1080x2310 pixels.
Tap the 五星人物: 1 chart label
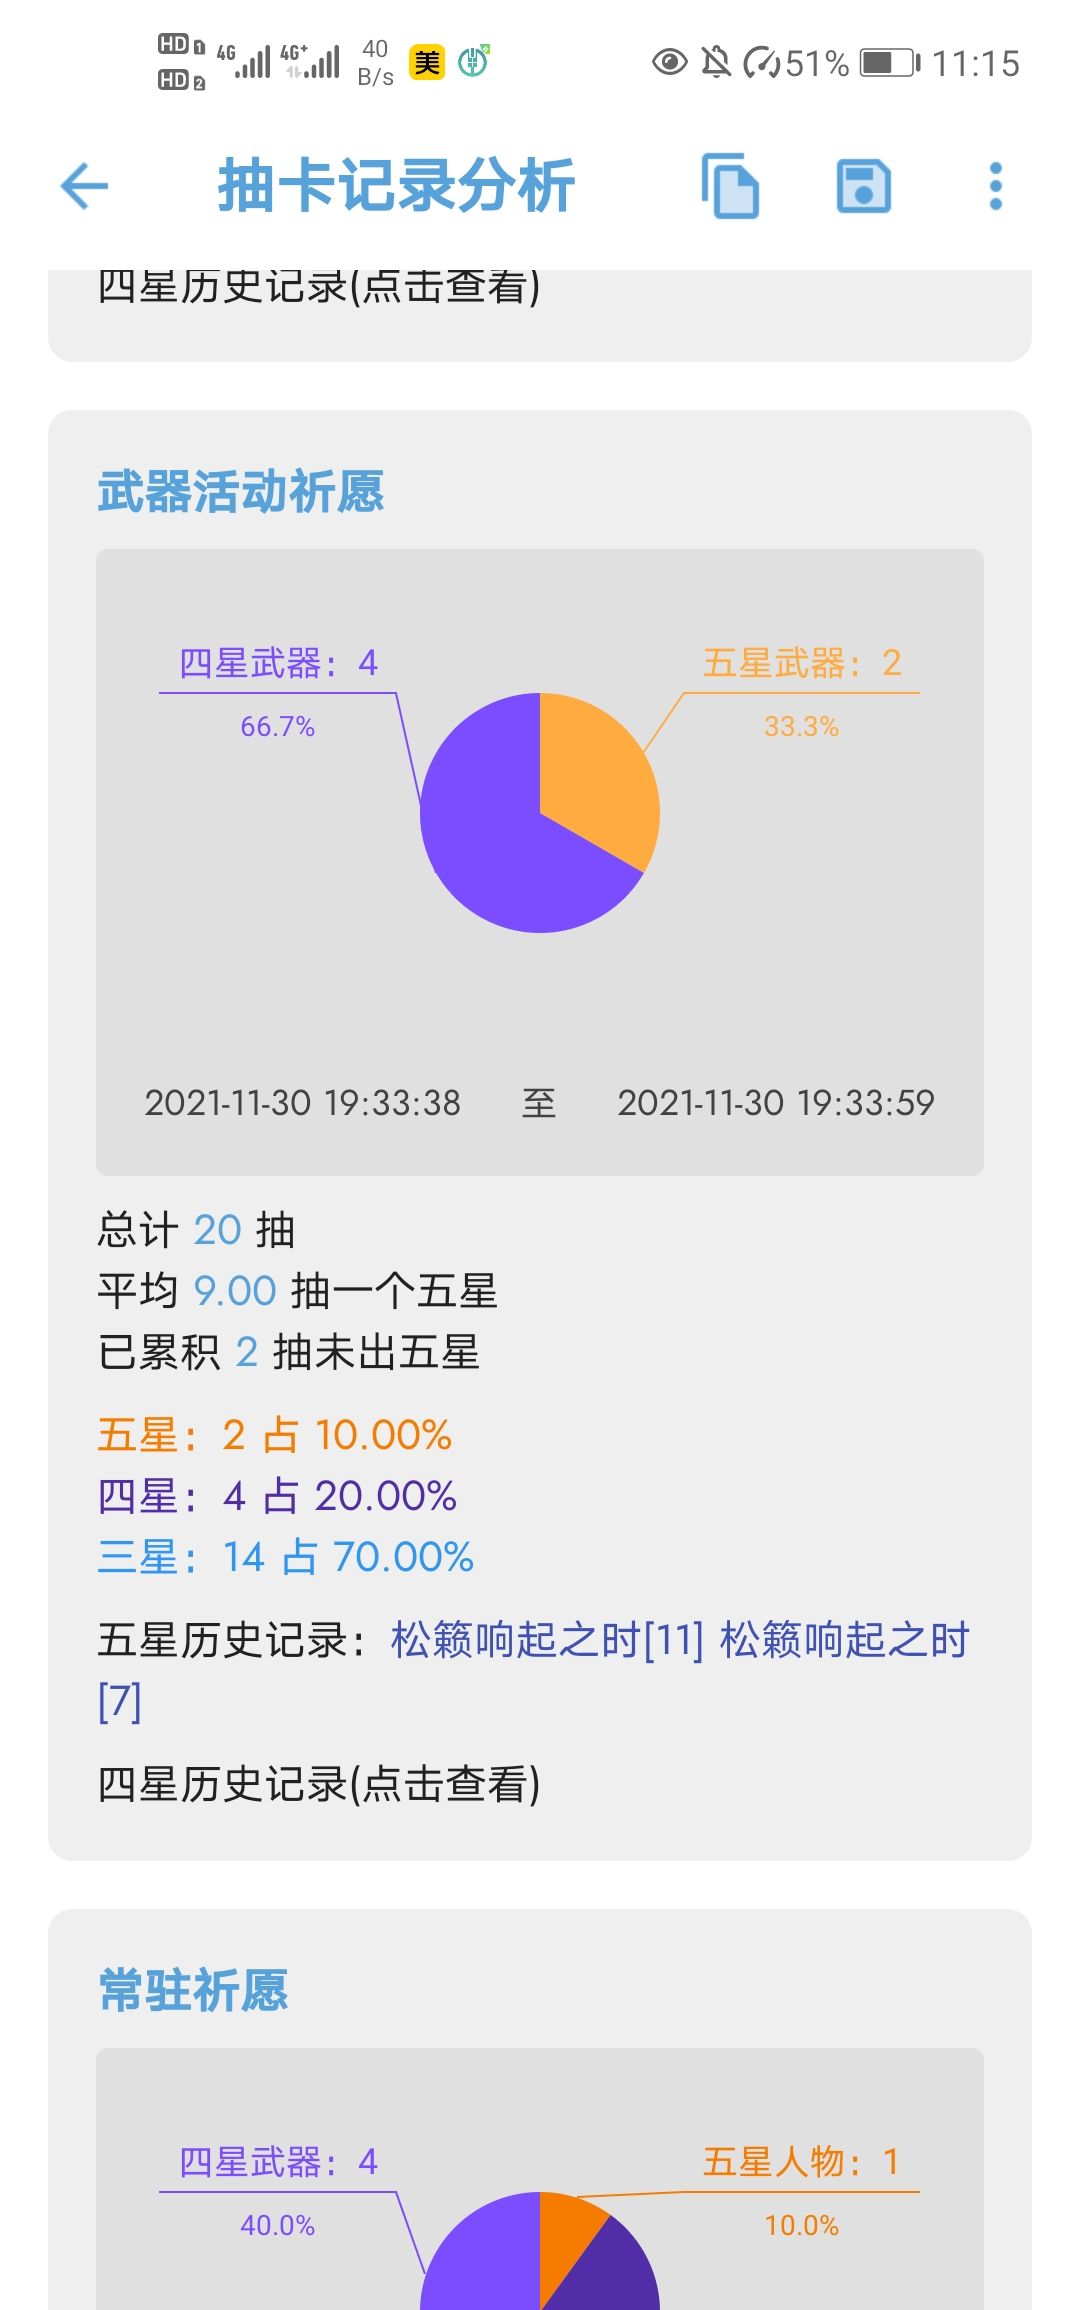802,2162
